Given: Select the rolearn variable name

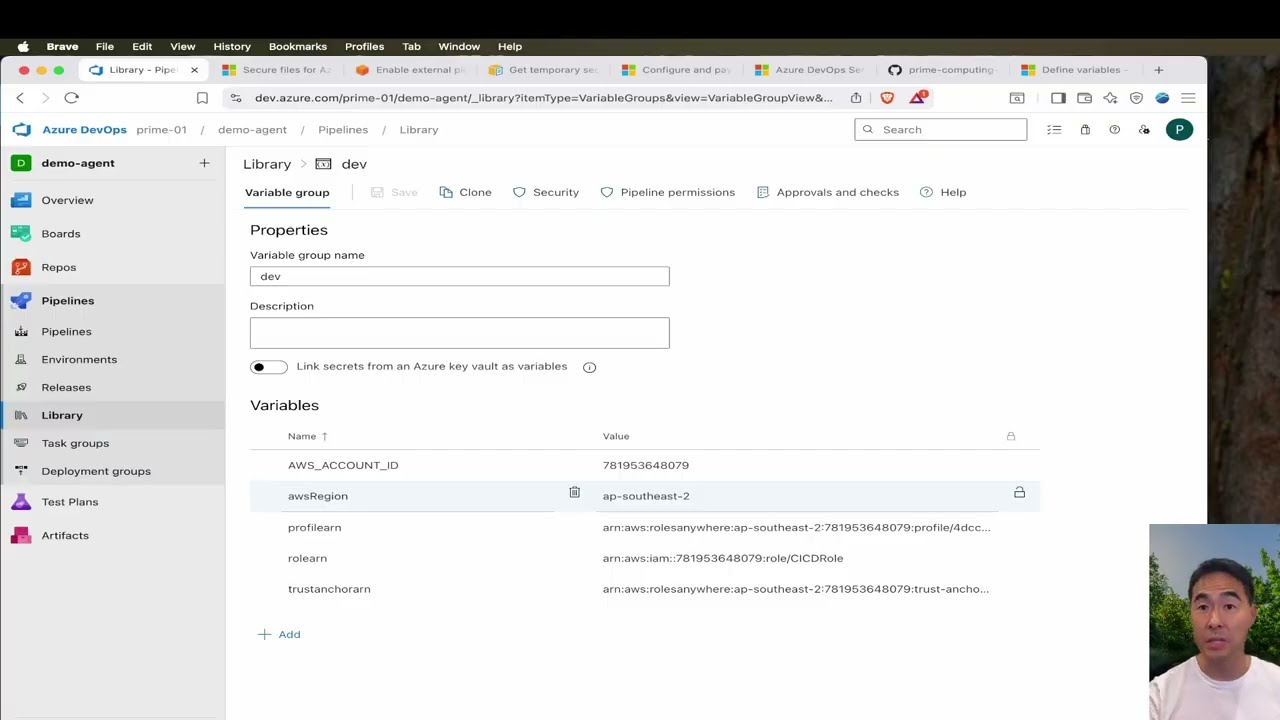Looking at the screenshot, I should click(x=307, y=558).
